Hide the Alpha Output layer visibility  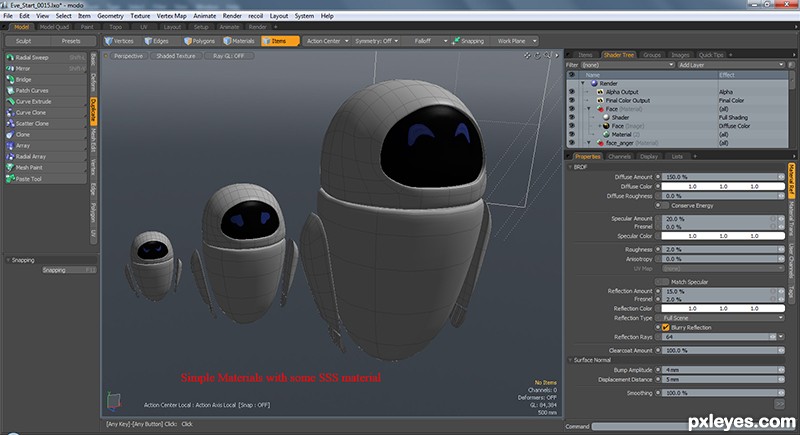point(571,92)
